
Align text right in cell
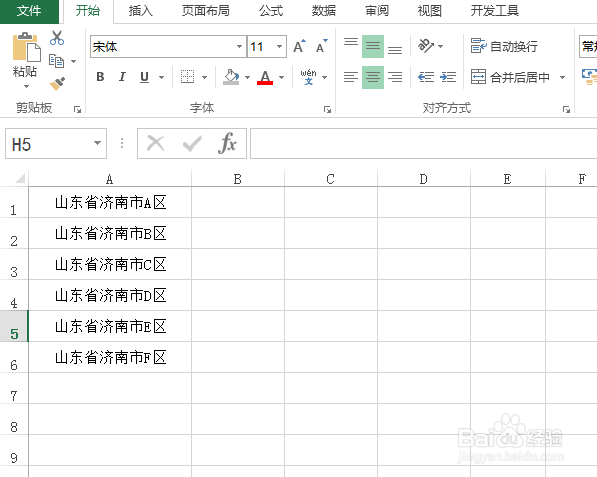(395, 77)
